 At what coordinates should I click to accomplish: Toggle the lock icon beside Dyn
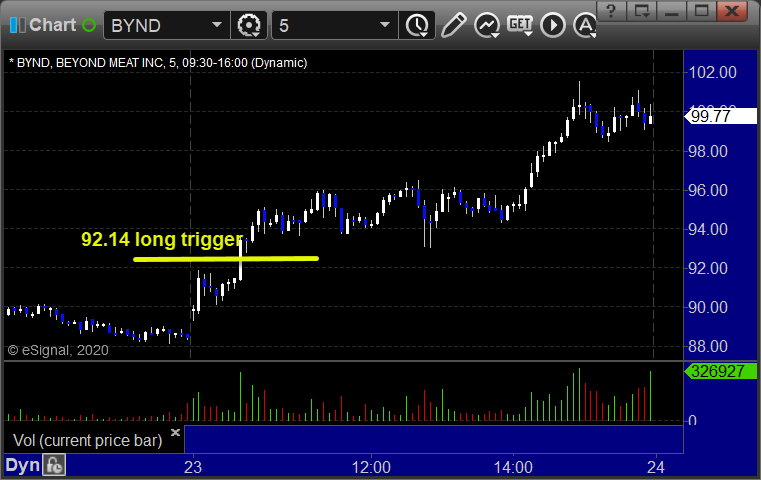click(x=54, y=465)
